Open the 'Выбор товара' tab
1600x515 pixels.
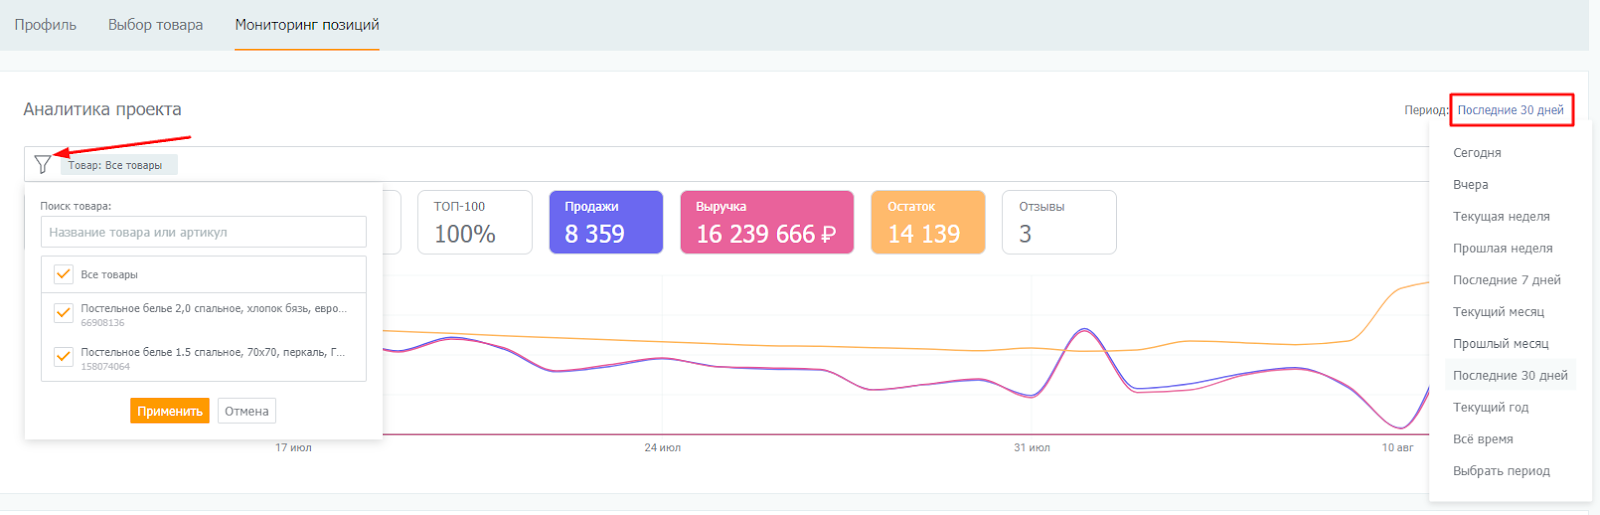click(155, 25)
